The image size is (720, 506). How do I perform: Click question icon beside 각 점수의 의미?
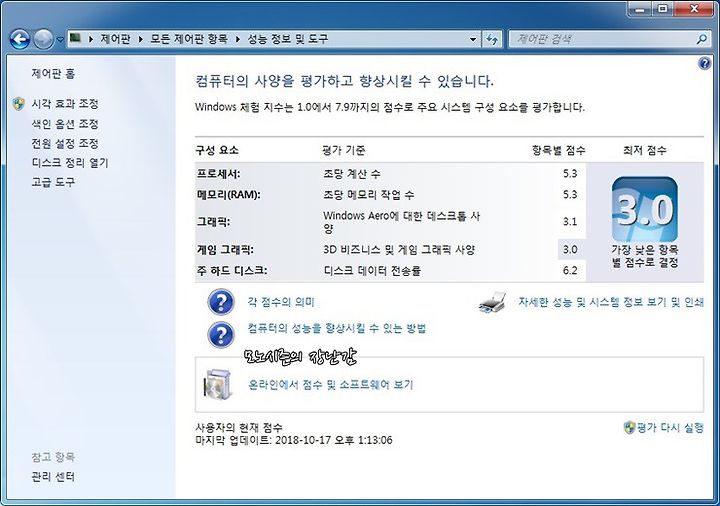click(221, 302)
